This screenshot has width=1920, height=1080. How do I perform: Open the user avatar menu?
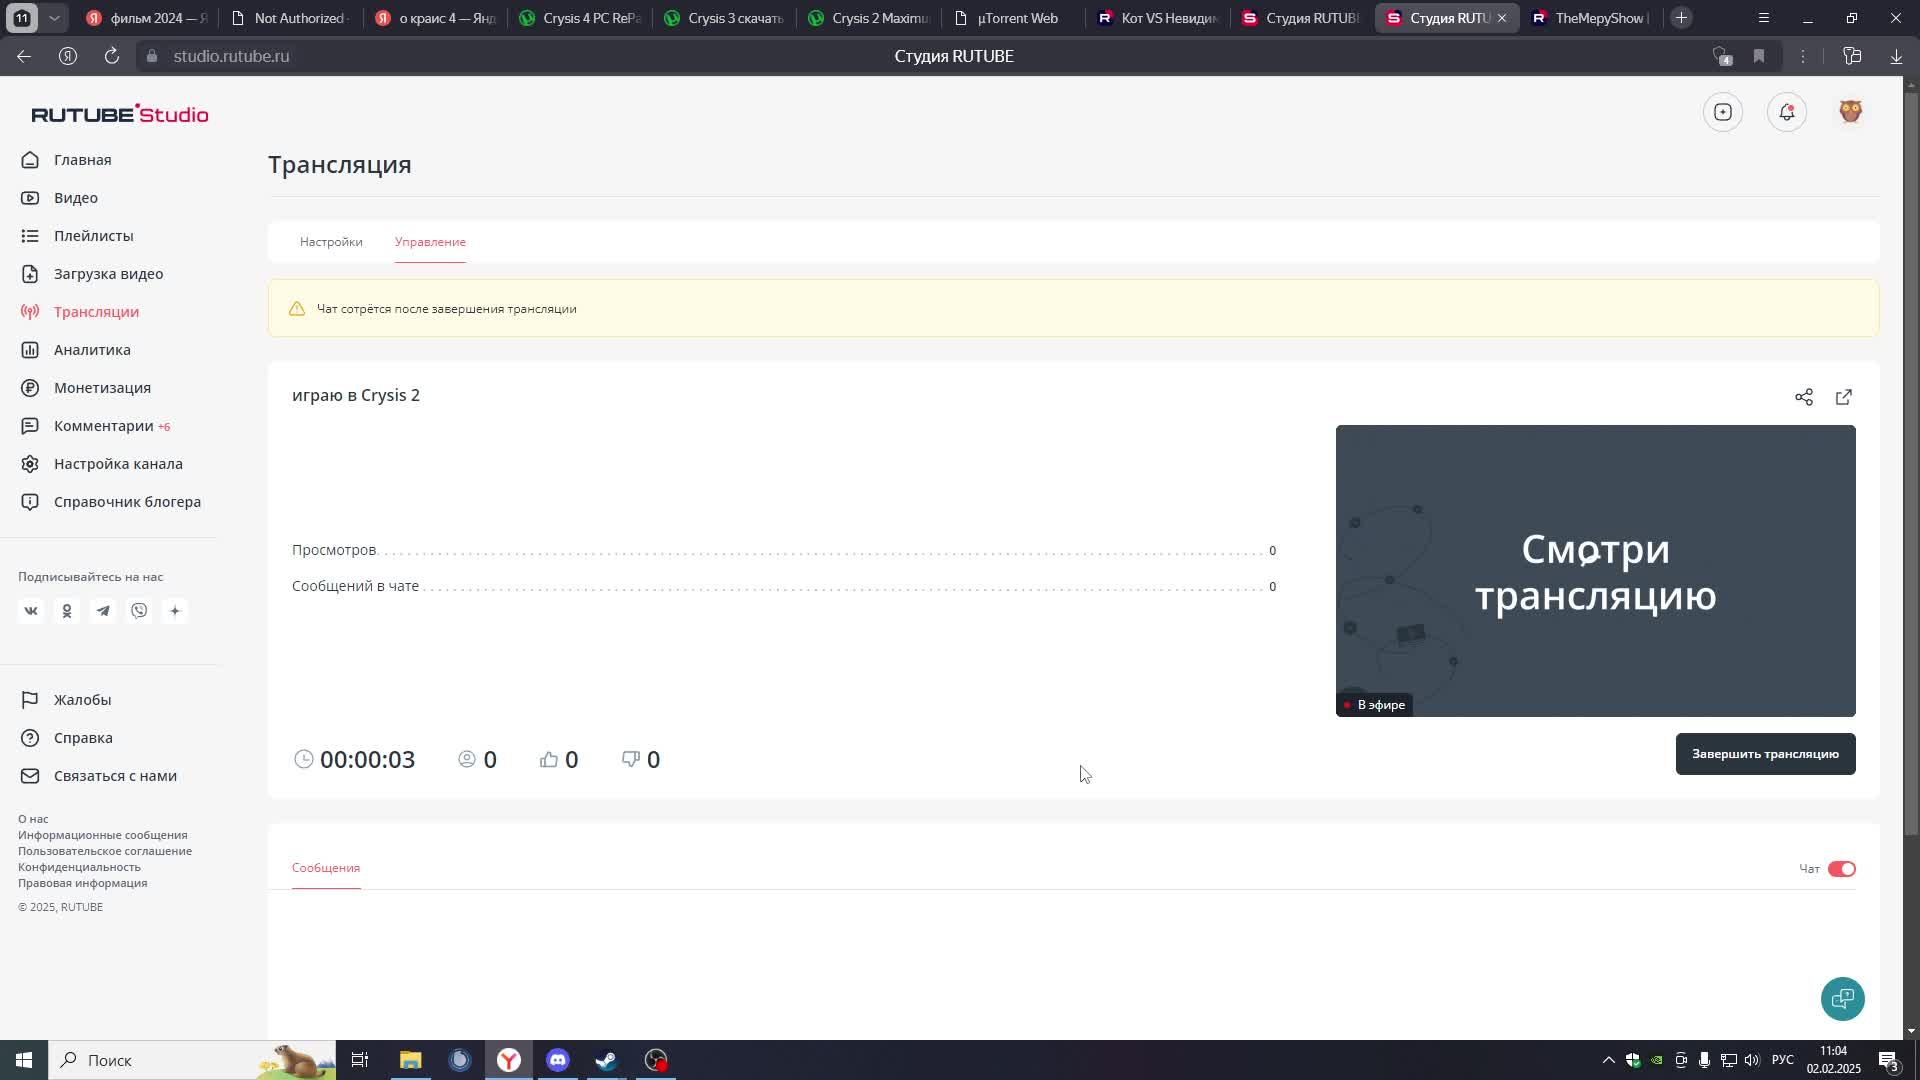(1850, 112)
